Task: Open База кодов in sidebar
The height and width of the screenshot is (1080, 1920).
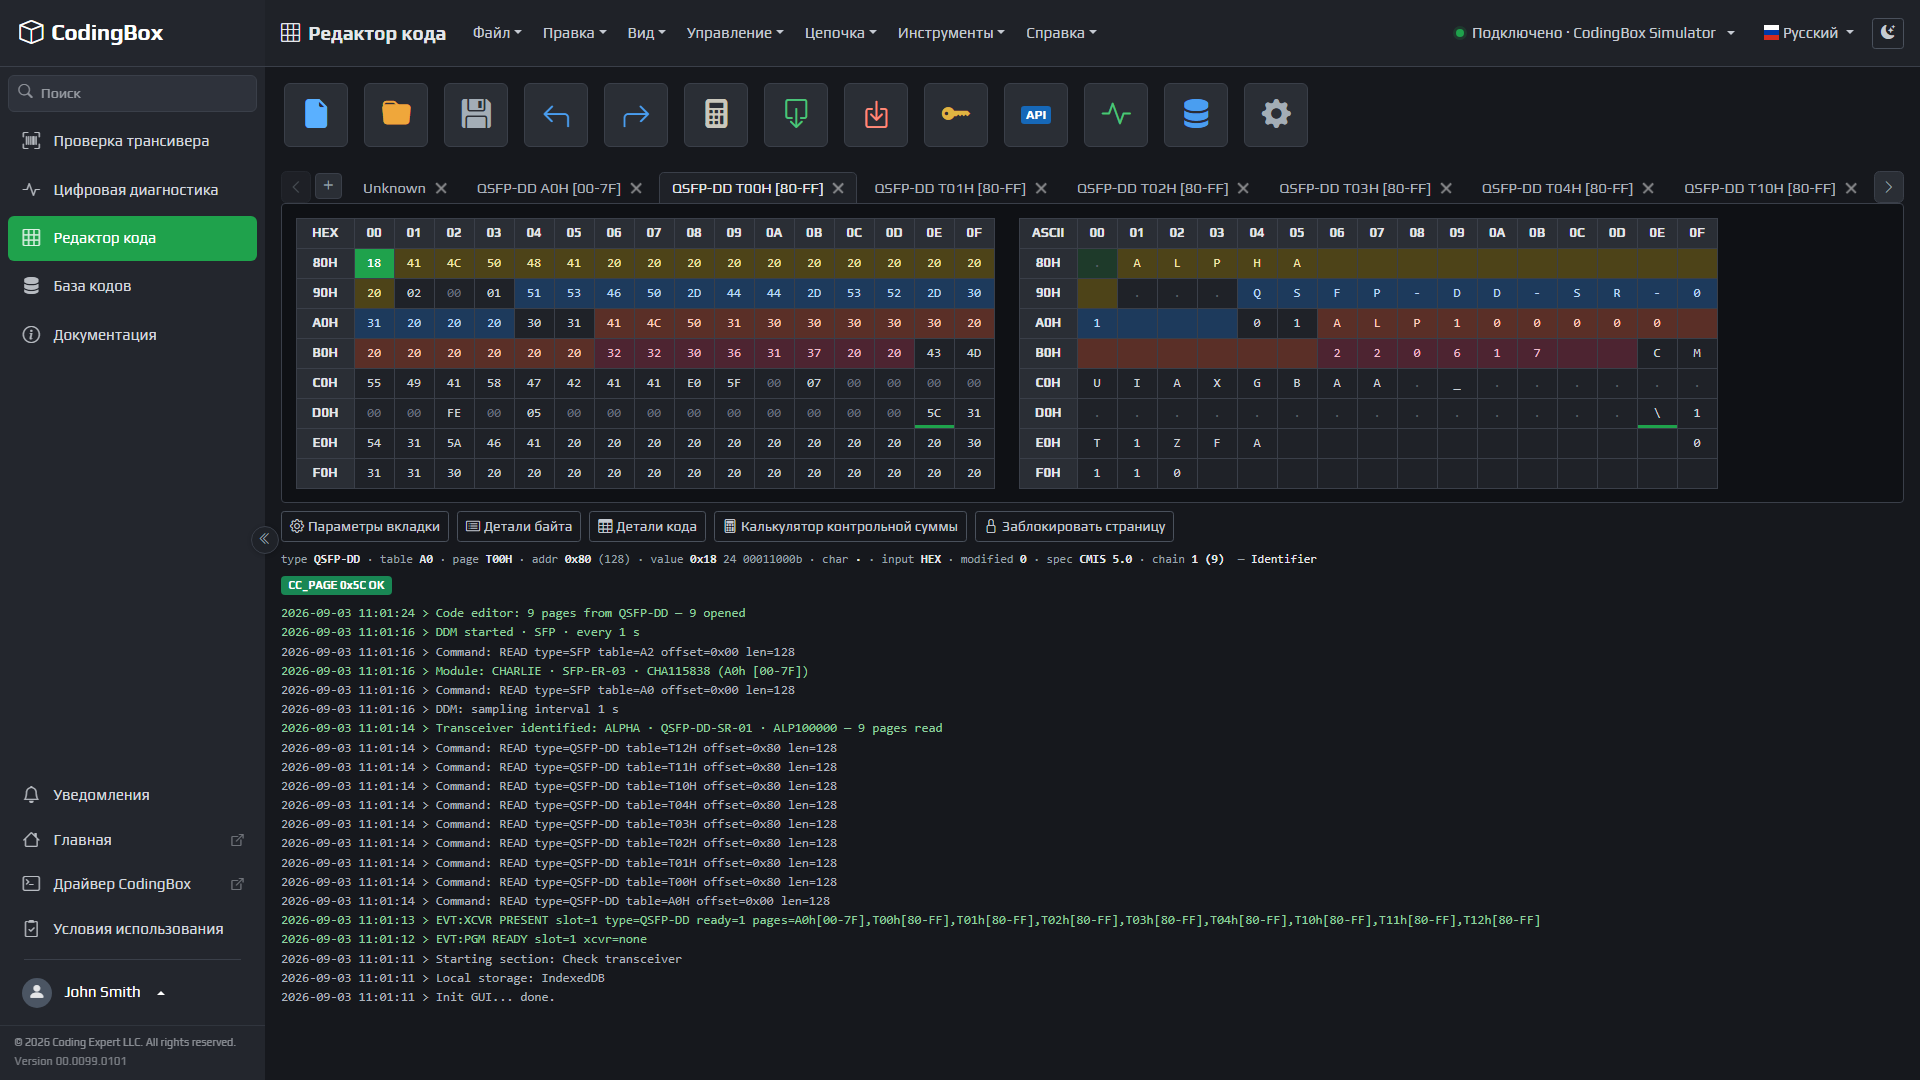Action: click(x=132, y=286)
